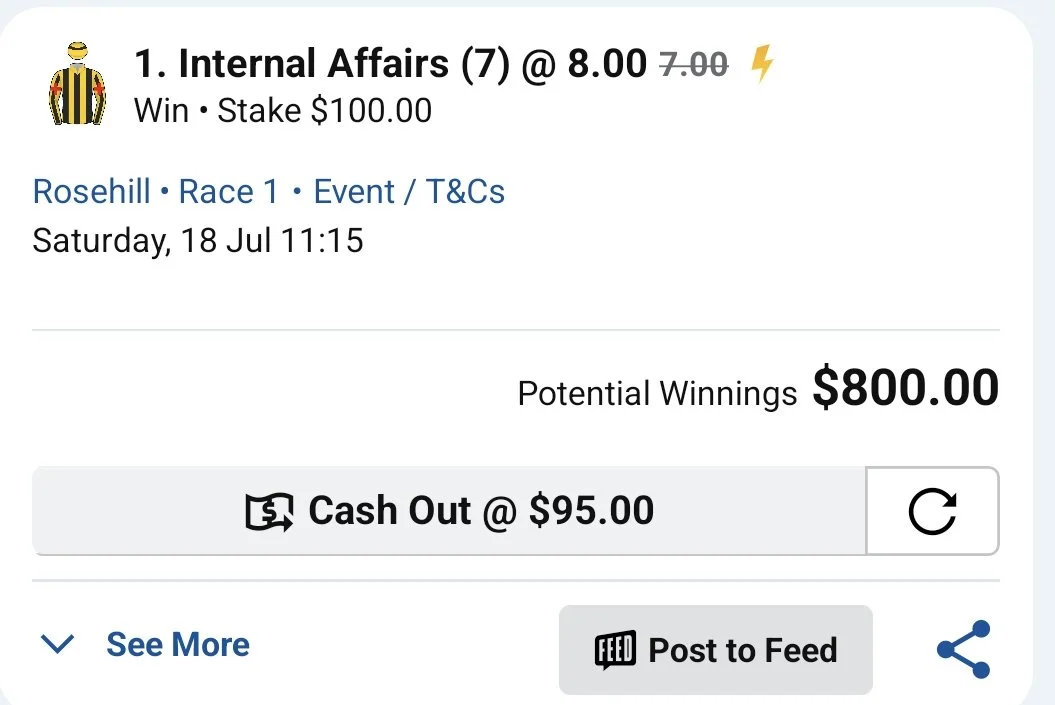1055x705 pixels.
Task: Click the Potential Winnings label
Action: (657, 394)
